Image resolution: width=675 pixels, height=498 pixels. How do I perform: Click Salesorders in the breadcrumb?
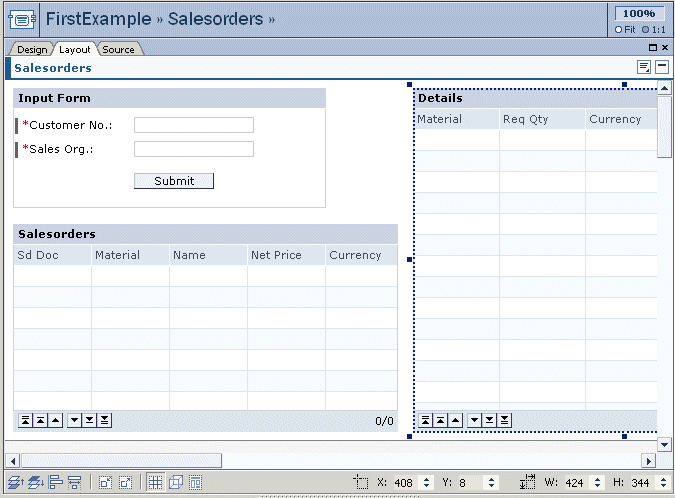215,19
